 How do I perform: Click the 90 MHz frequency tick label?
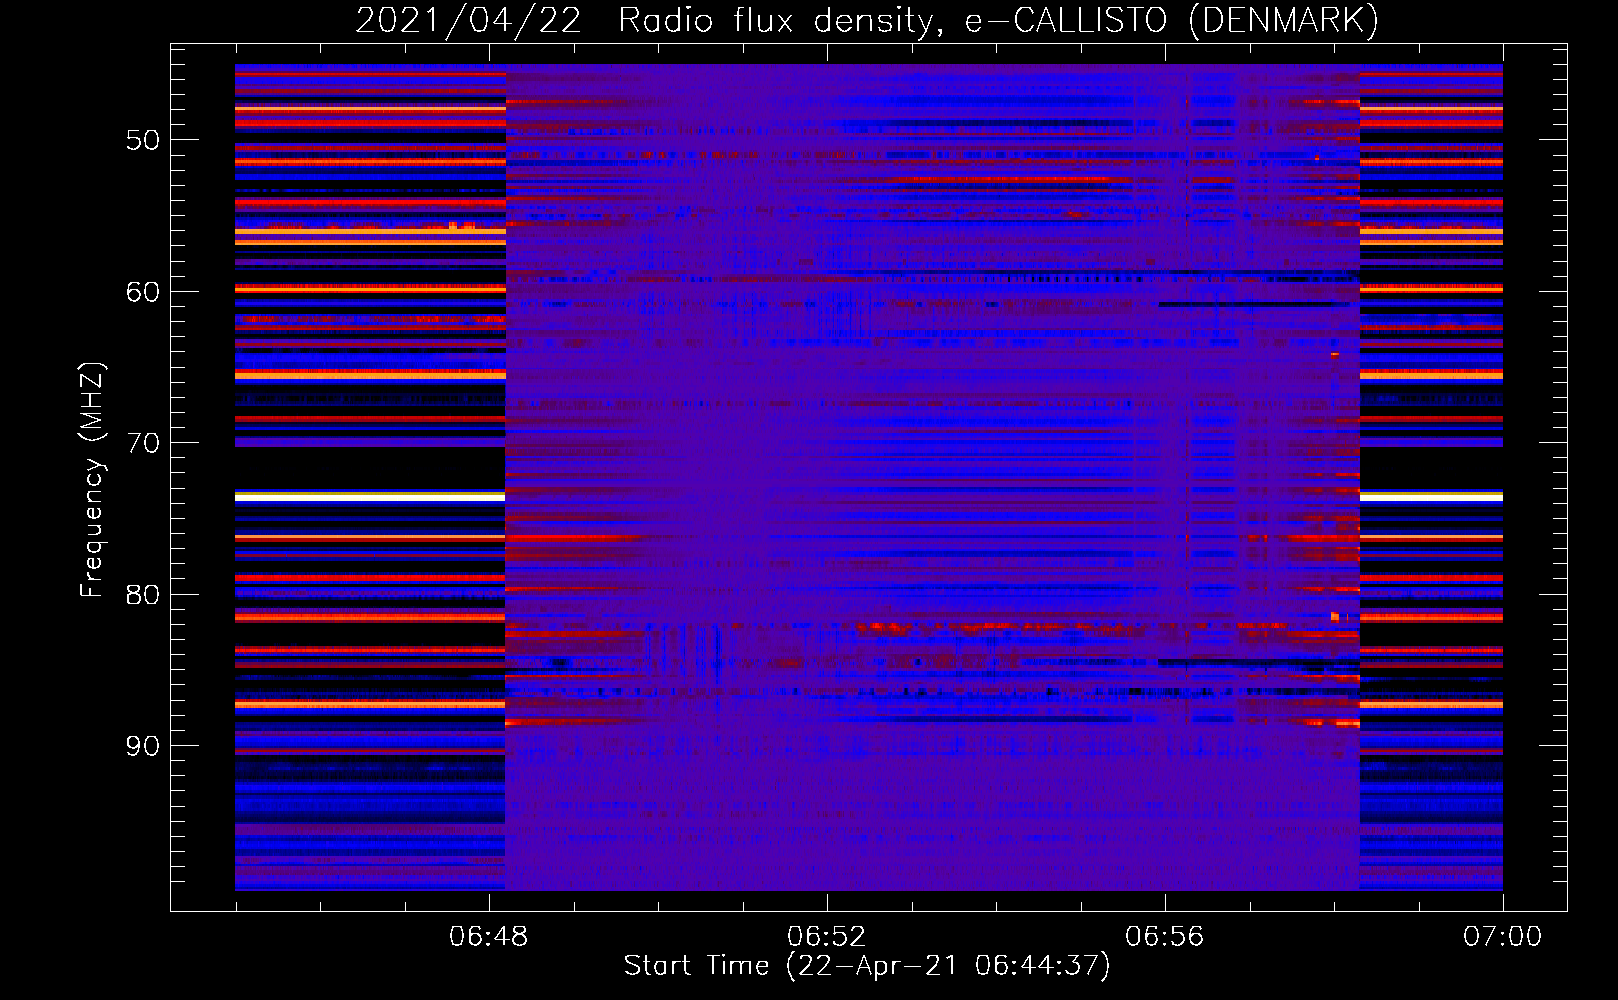[142, 746]
